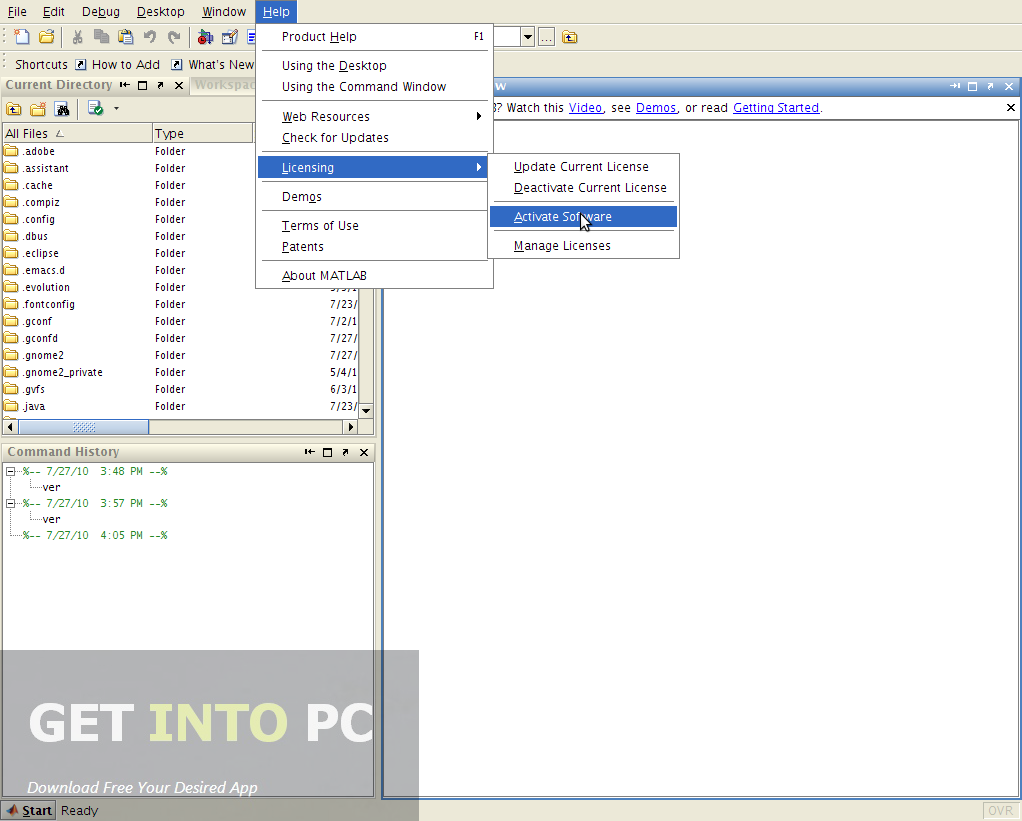1022x821 pixels.
Task: Click the horizontal scrollbar right arrow
Action: coord(351,427)
